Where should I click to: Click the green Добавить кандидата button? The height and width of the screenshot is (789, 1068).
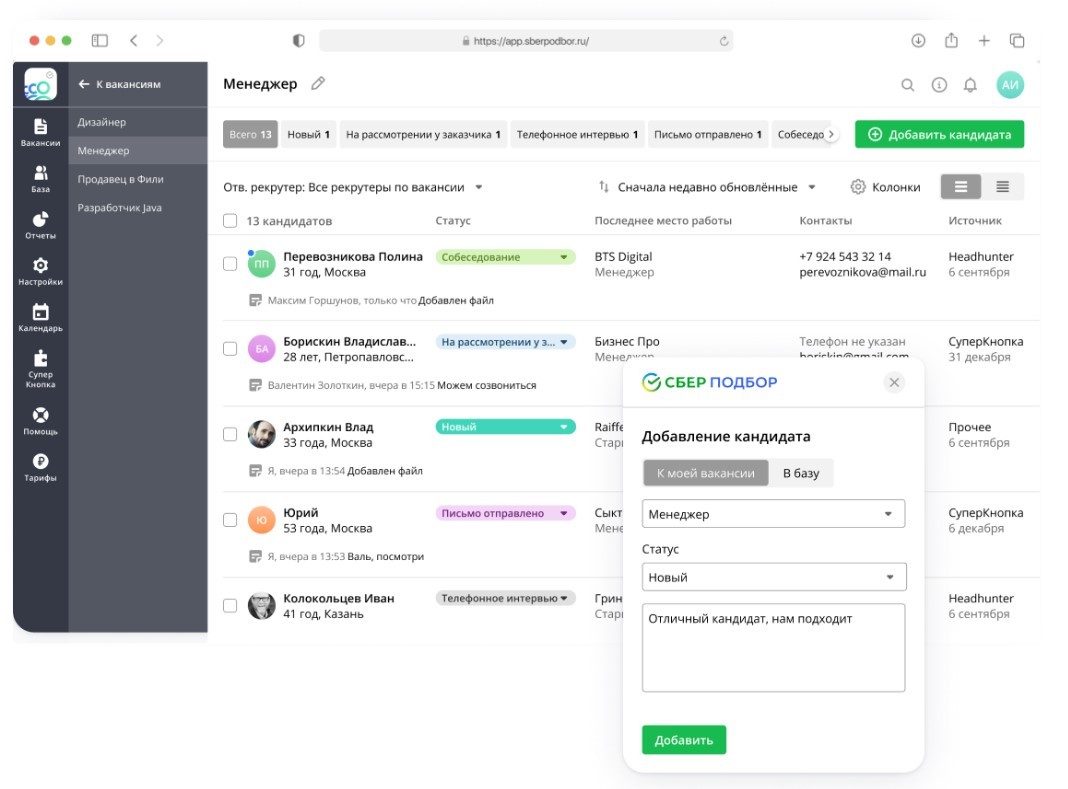(938, 134)
